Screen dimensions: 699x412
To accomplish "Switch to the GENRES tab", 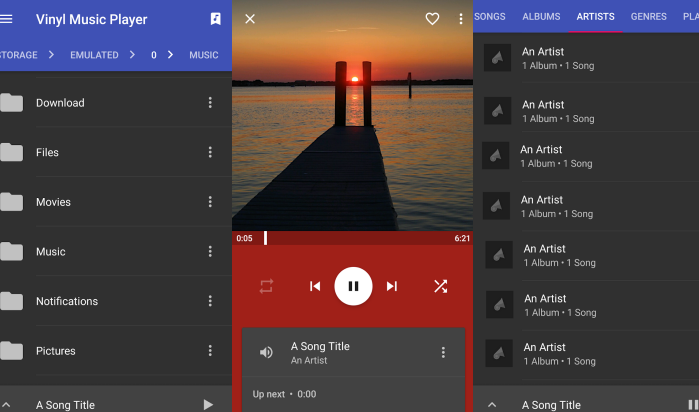I will pyautogui.click(x=649, y=16).
